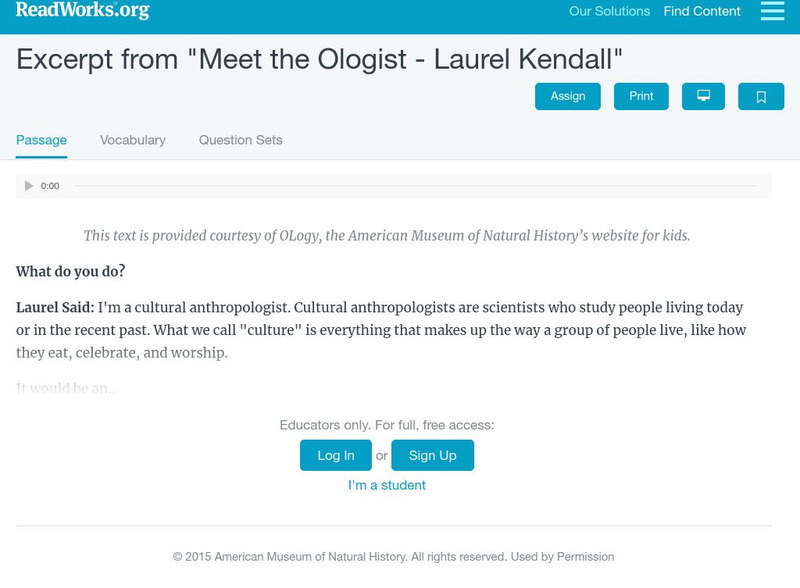Assign this passage to students
Image resolution: width=800 pixels, height=588 pixels.
coord(569,96)
